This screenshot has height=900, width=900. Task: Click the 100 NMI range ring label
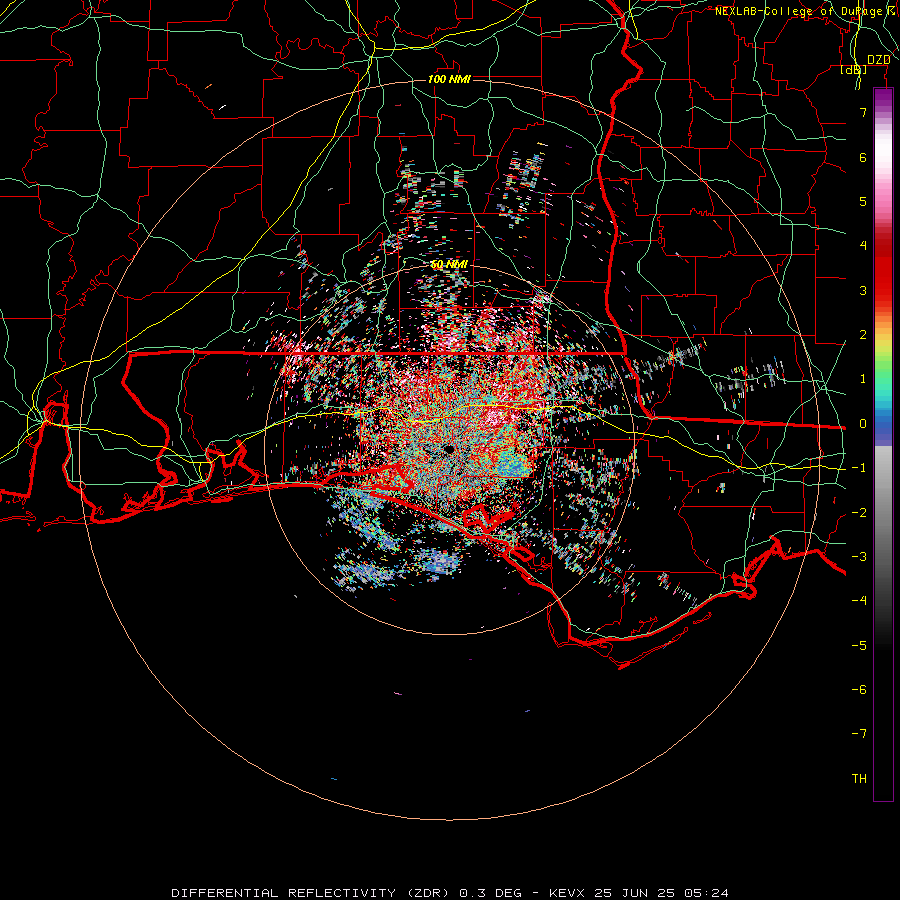[x=449, y=79]
